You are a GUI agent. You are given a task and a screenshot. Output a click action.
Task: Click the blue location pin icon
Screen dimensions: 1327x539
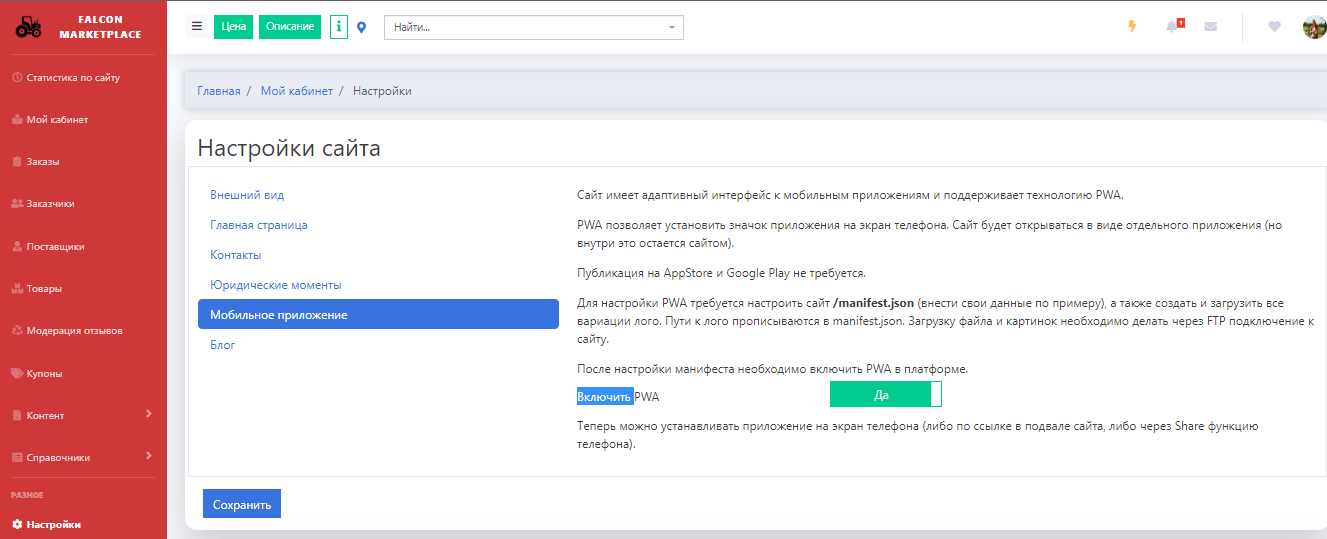[x=361, y=27]
